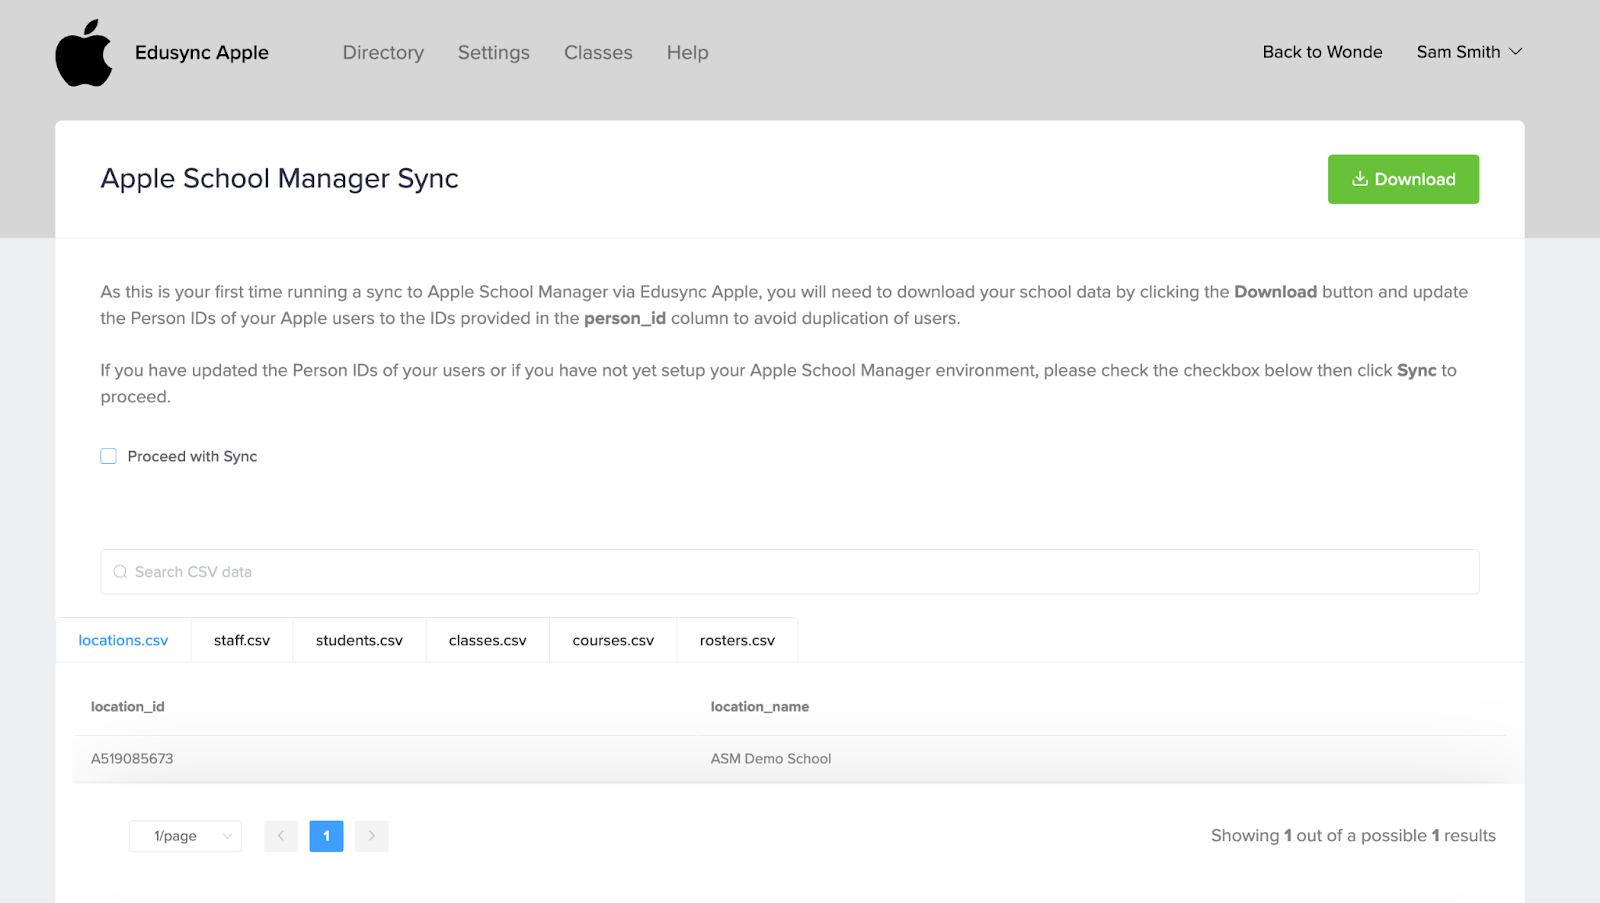Click the location_name column header
1600x903 pixels.
click(x=760, y=706)
